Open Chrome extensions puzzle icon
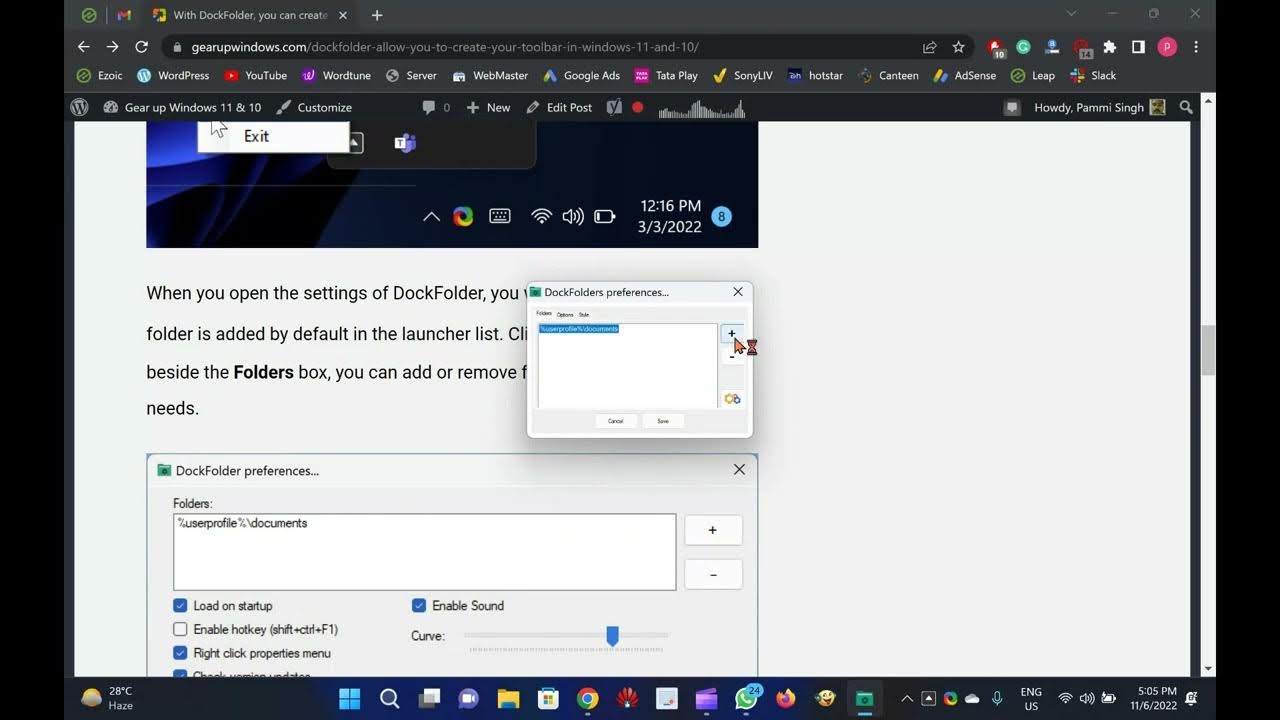Screen dimensions: 1280x720 point(1110,47)
